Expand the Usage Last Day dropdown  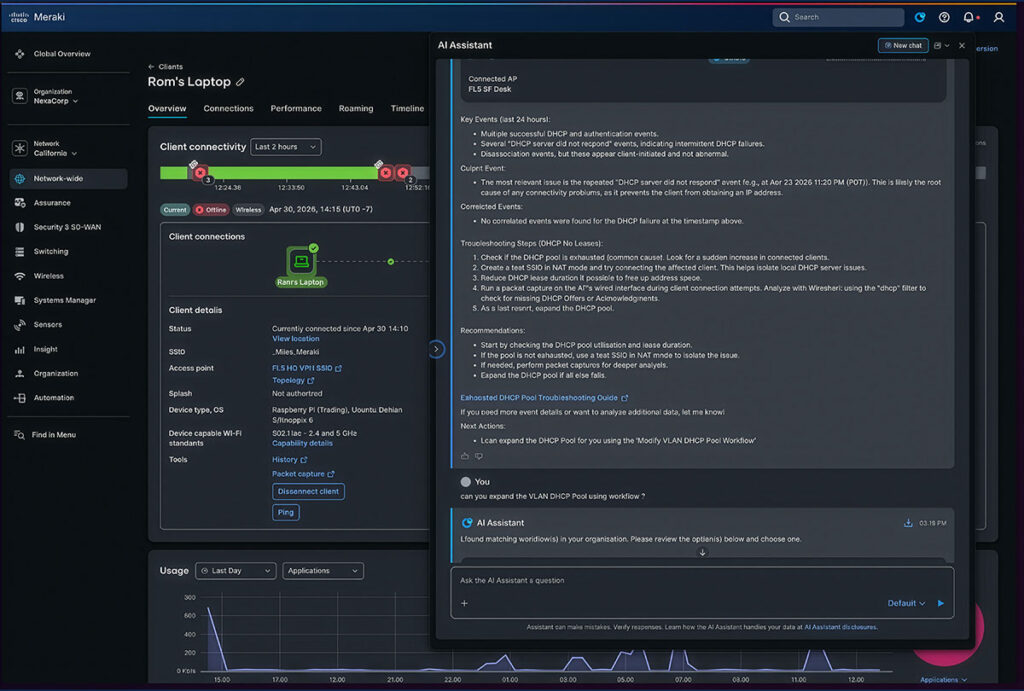point(236,571)
